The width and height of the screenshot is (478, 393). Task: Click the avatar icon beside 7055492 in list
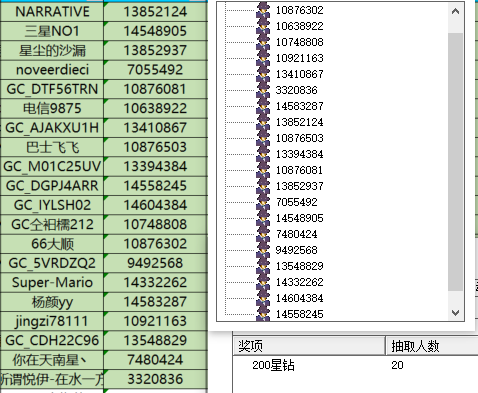click(263, 202)
